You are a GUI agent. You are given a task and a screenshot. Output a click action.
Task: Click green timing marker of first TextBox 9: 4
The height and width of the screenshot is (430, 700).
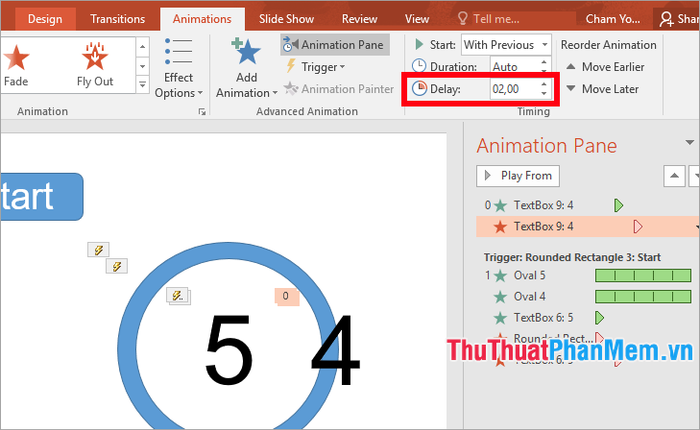pos(618,205)
